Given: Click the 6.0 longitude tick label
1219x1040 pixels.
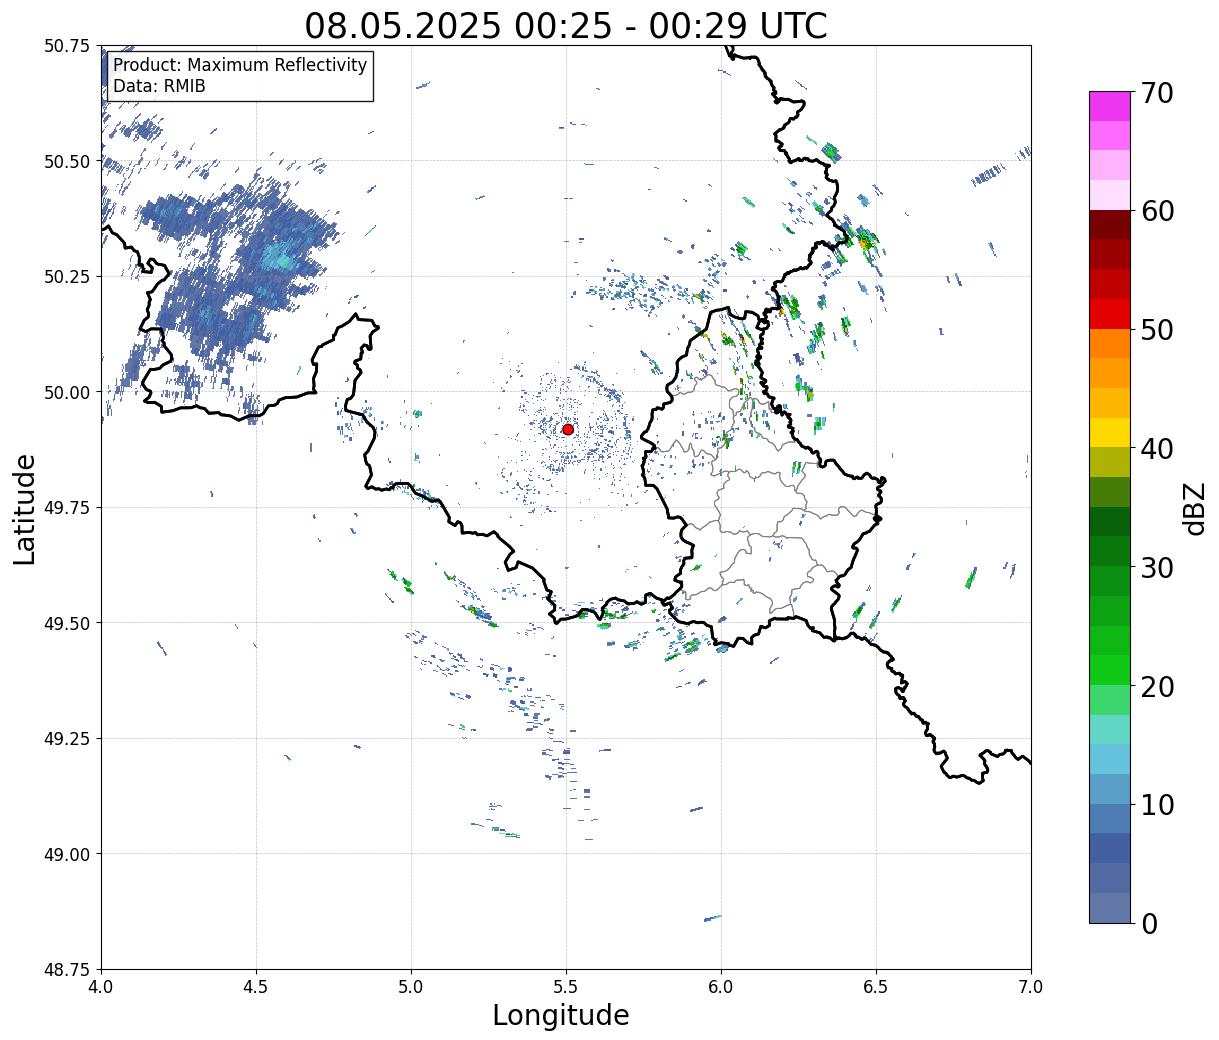Looking at the screenshot, I should coord(721,987).
